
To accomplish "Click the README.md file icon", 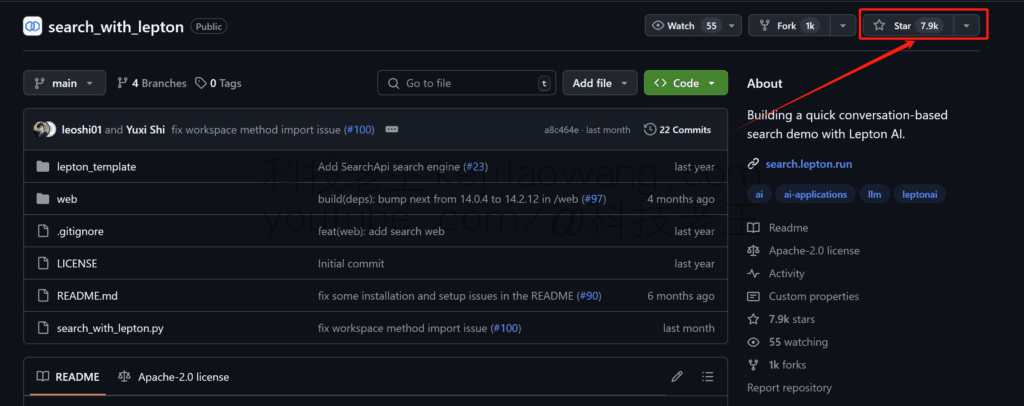I will click(43, 296).
